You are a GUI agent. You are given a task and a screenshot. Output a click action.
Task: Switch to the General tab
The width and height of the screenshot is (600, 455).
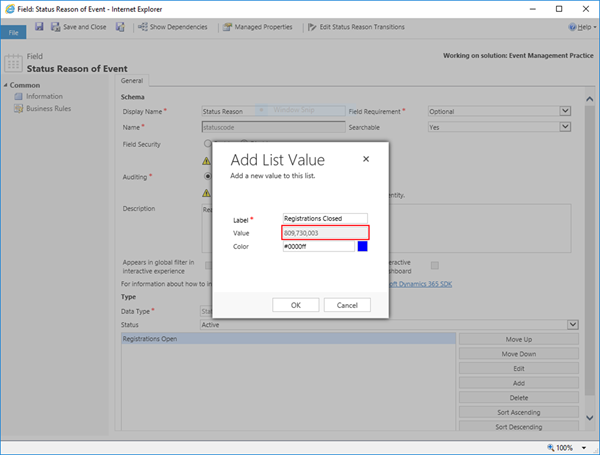[132, 80]
